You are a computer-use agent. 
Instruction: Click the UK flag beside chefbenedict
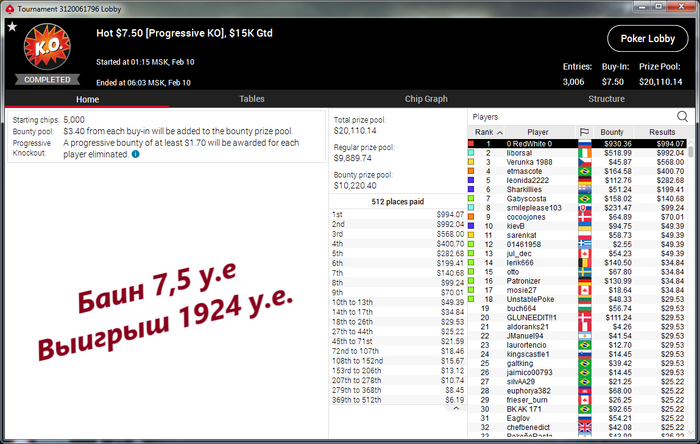(584, 427)
